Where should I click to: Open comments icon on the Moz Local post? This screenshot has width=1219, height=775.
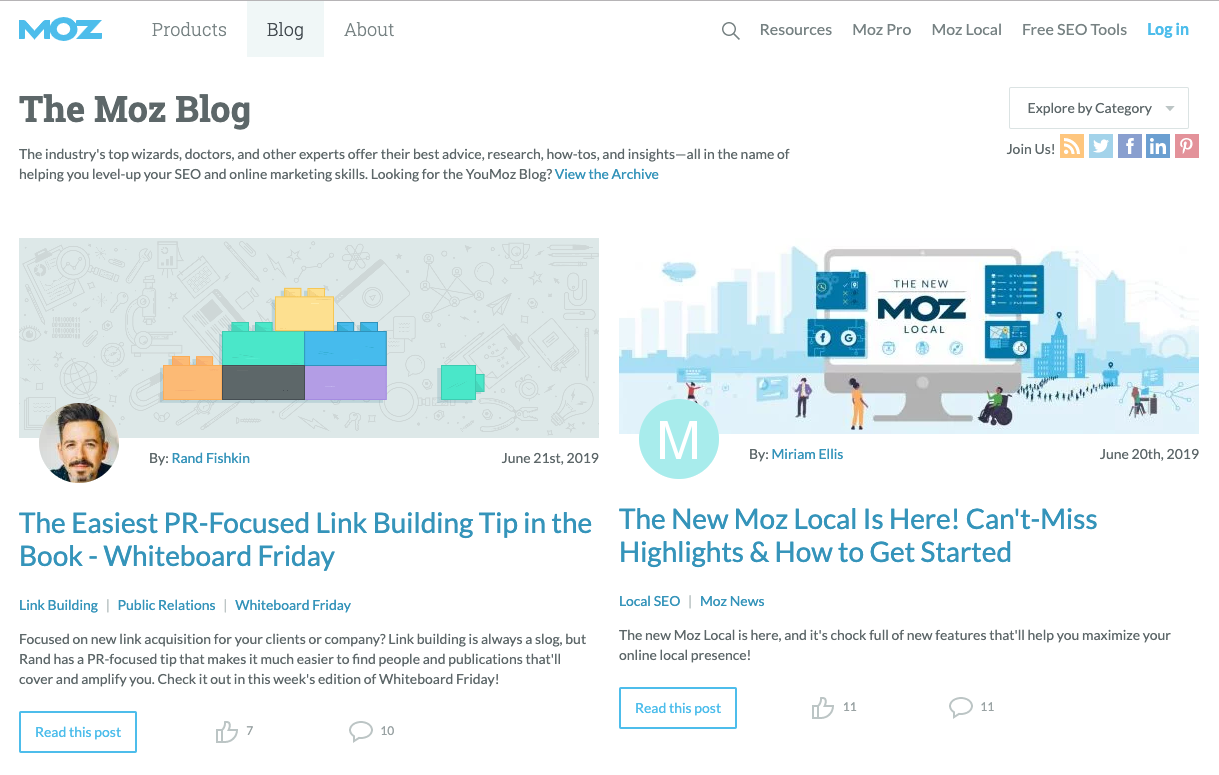[x=961, y=707]
